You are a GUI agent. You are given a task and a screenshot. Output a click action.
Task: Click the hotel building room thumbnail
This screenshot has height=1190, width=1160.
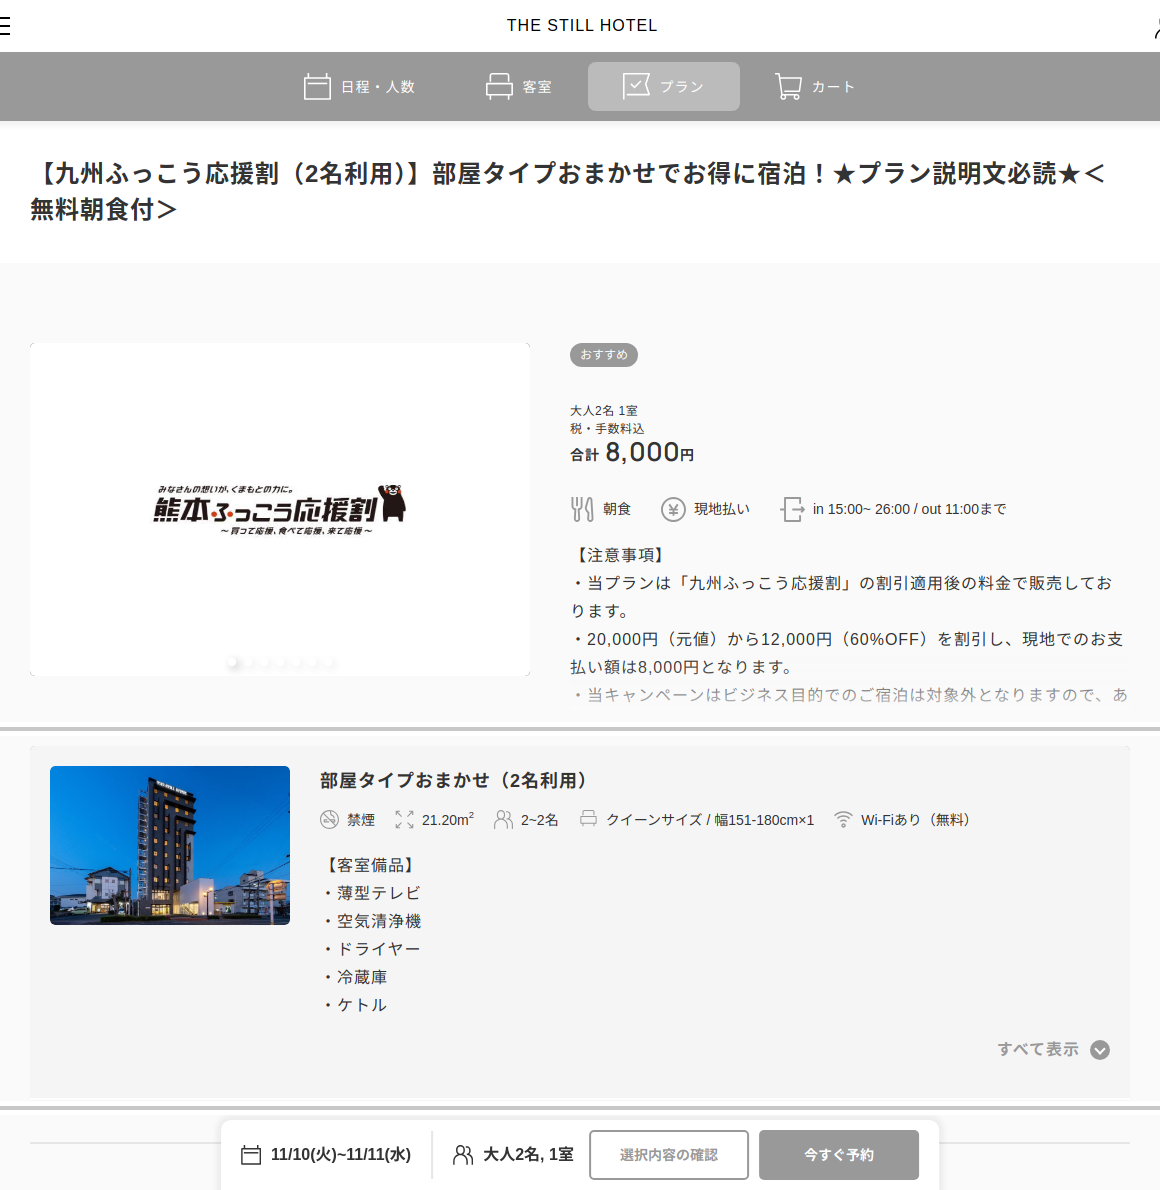(170, 845)
